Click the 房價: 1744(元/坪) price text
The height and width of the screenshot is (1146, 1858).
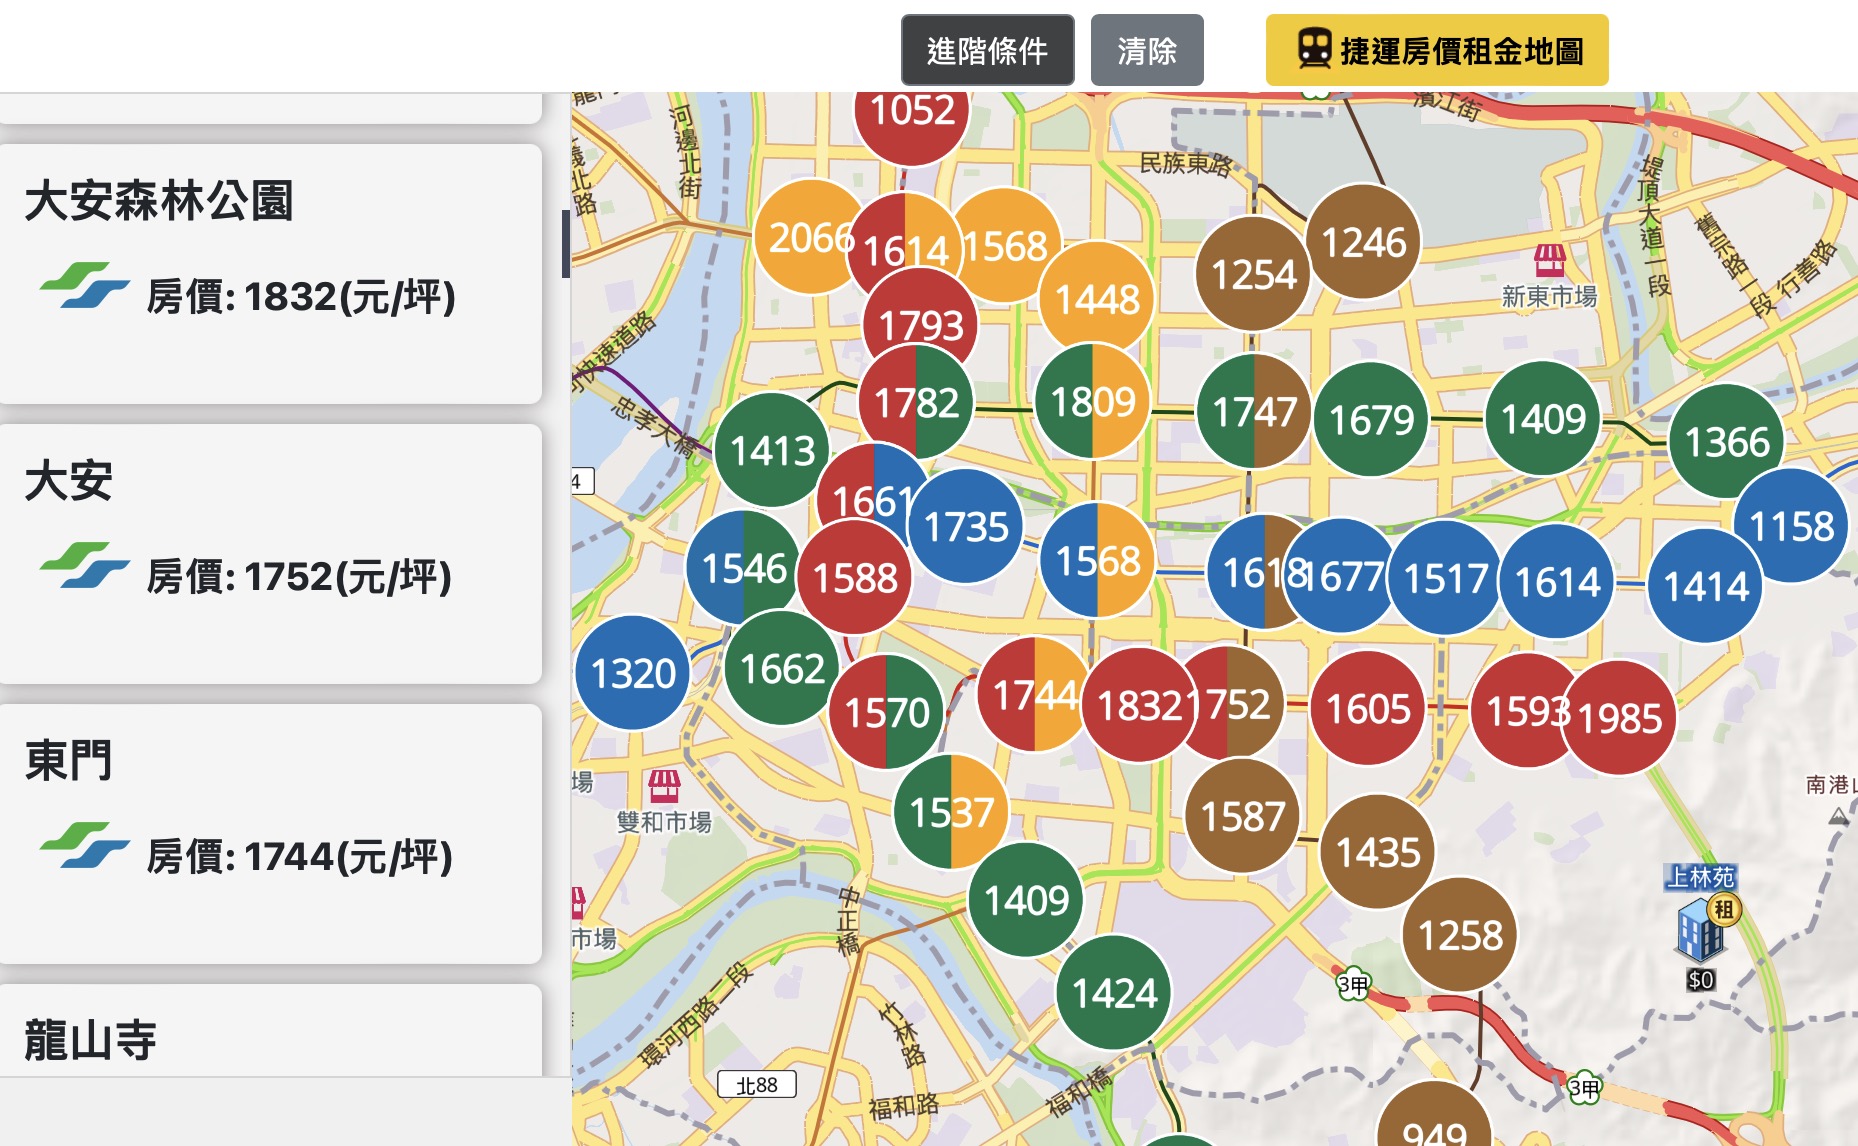pyautogui.click(x=299, y=857)
